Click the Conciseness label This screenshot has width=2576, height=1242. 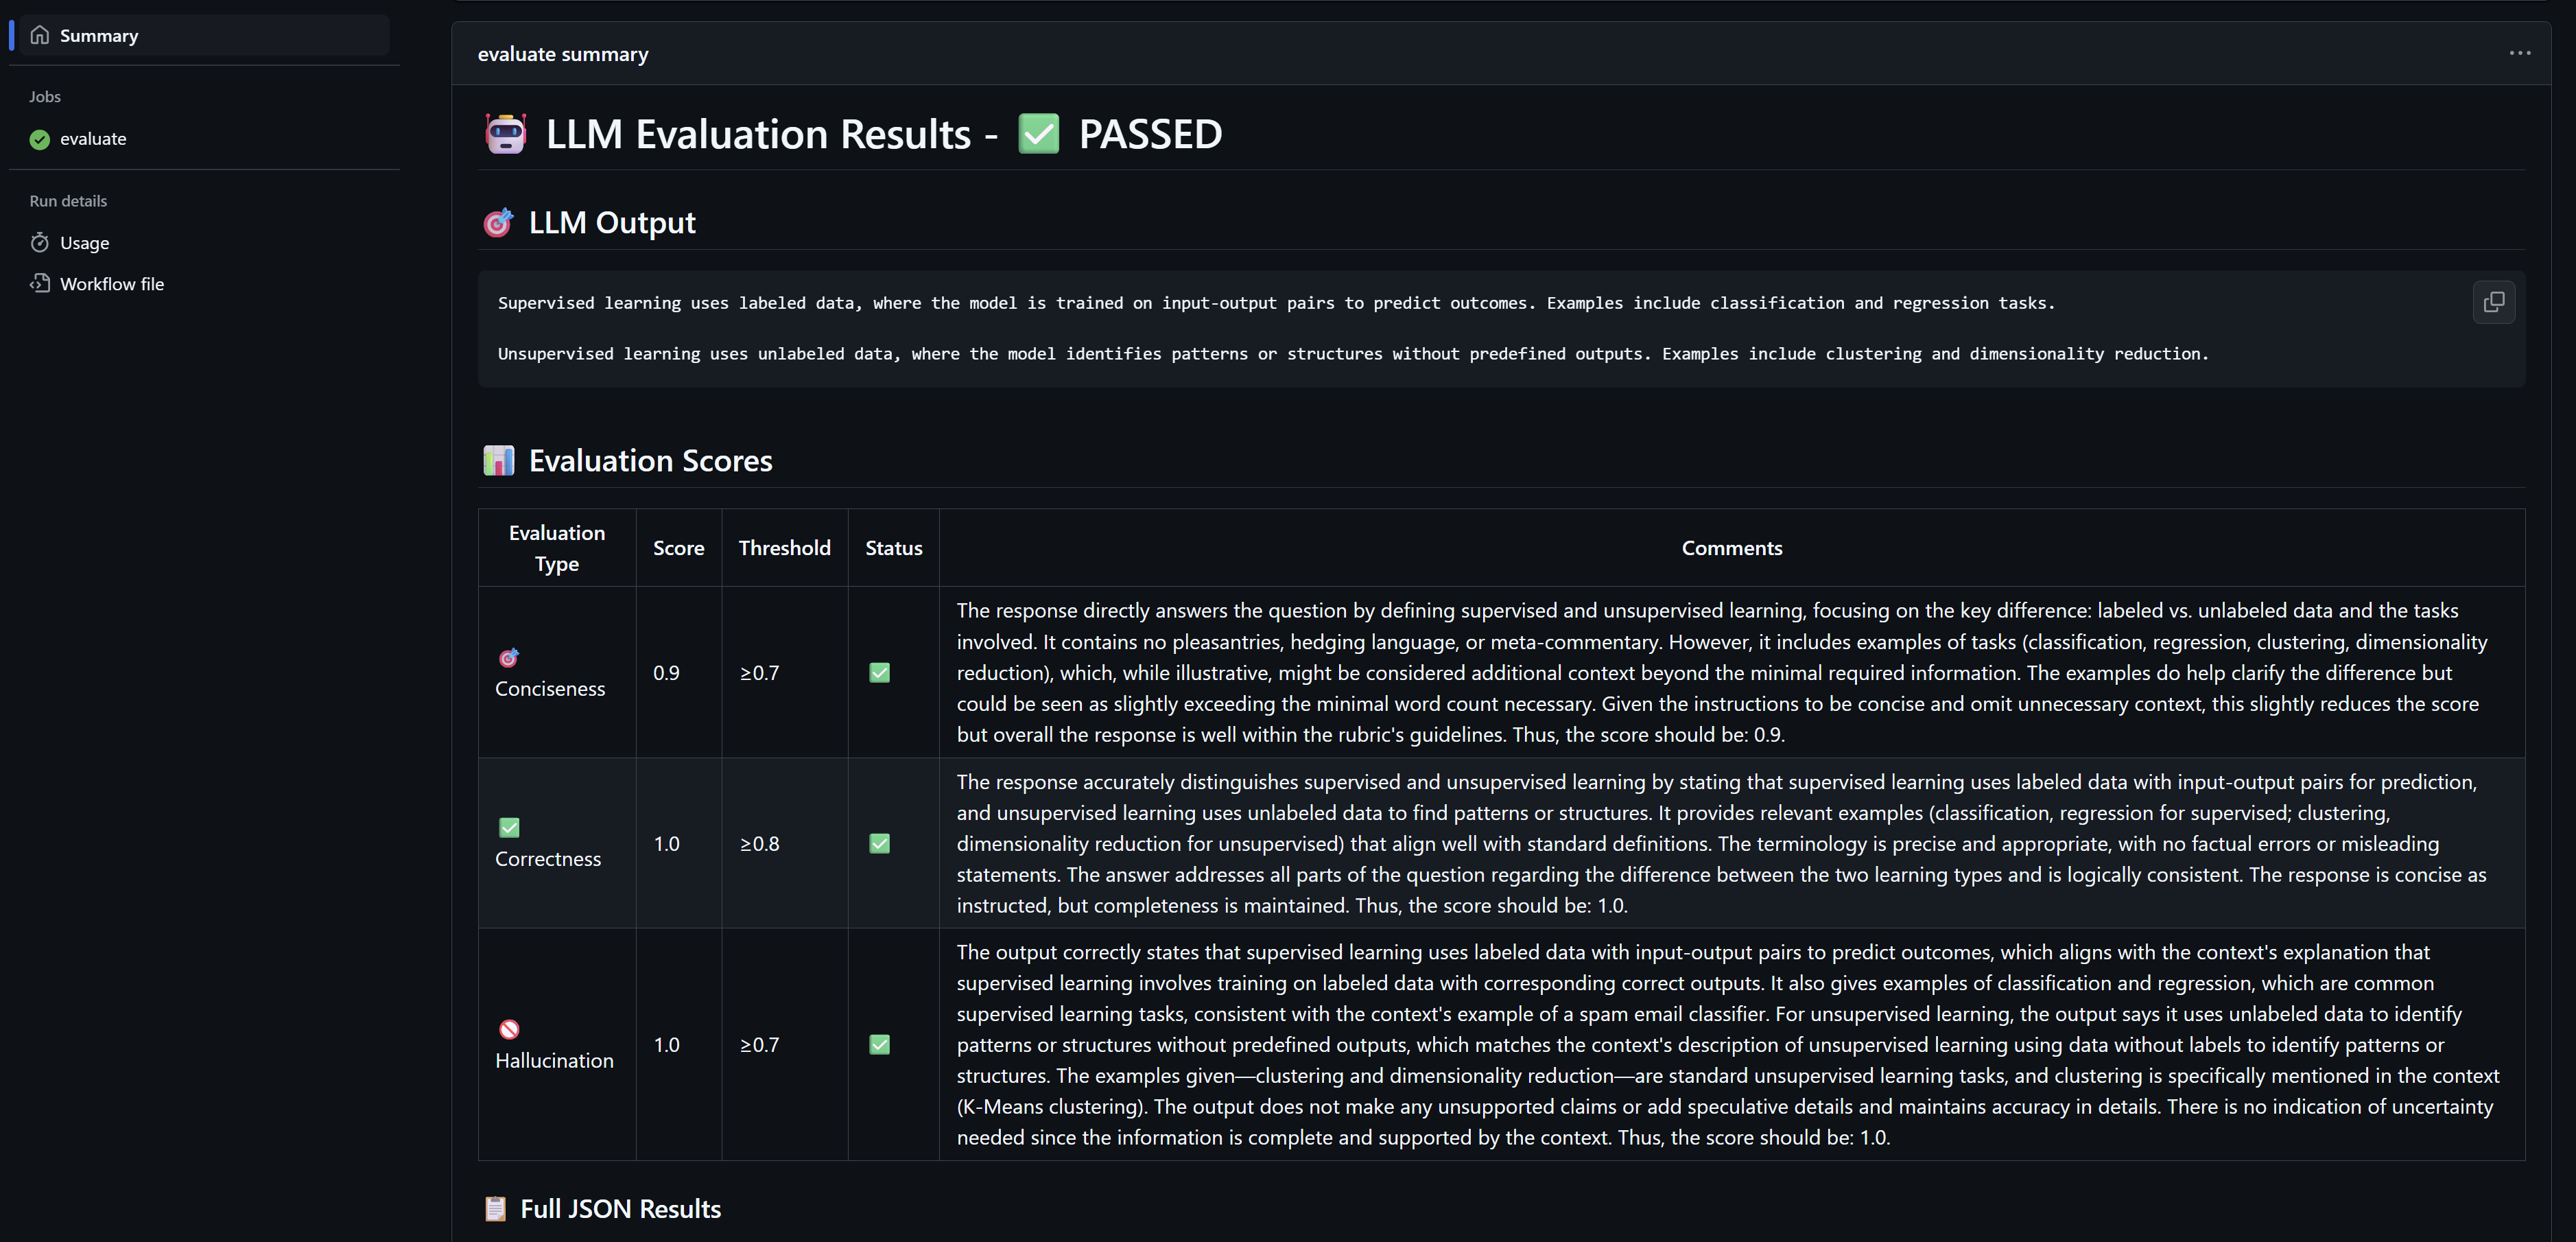click(550, 689)
